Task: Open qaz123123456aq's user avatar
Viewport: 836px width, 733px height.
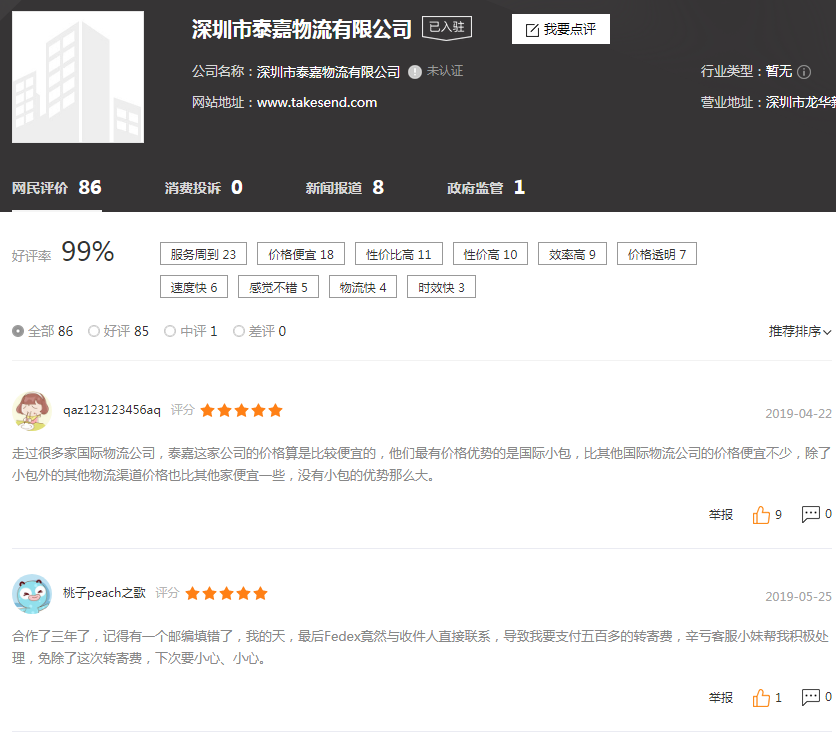Action: [32, 410]
